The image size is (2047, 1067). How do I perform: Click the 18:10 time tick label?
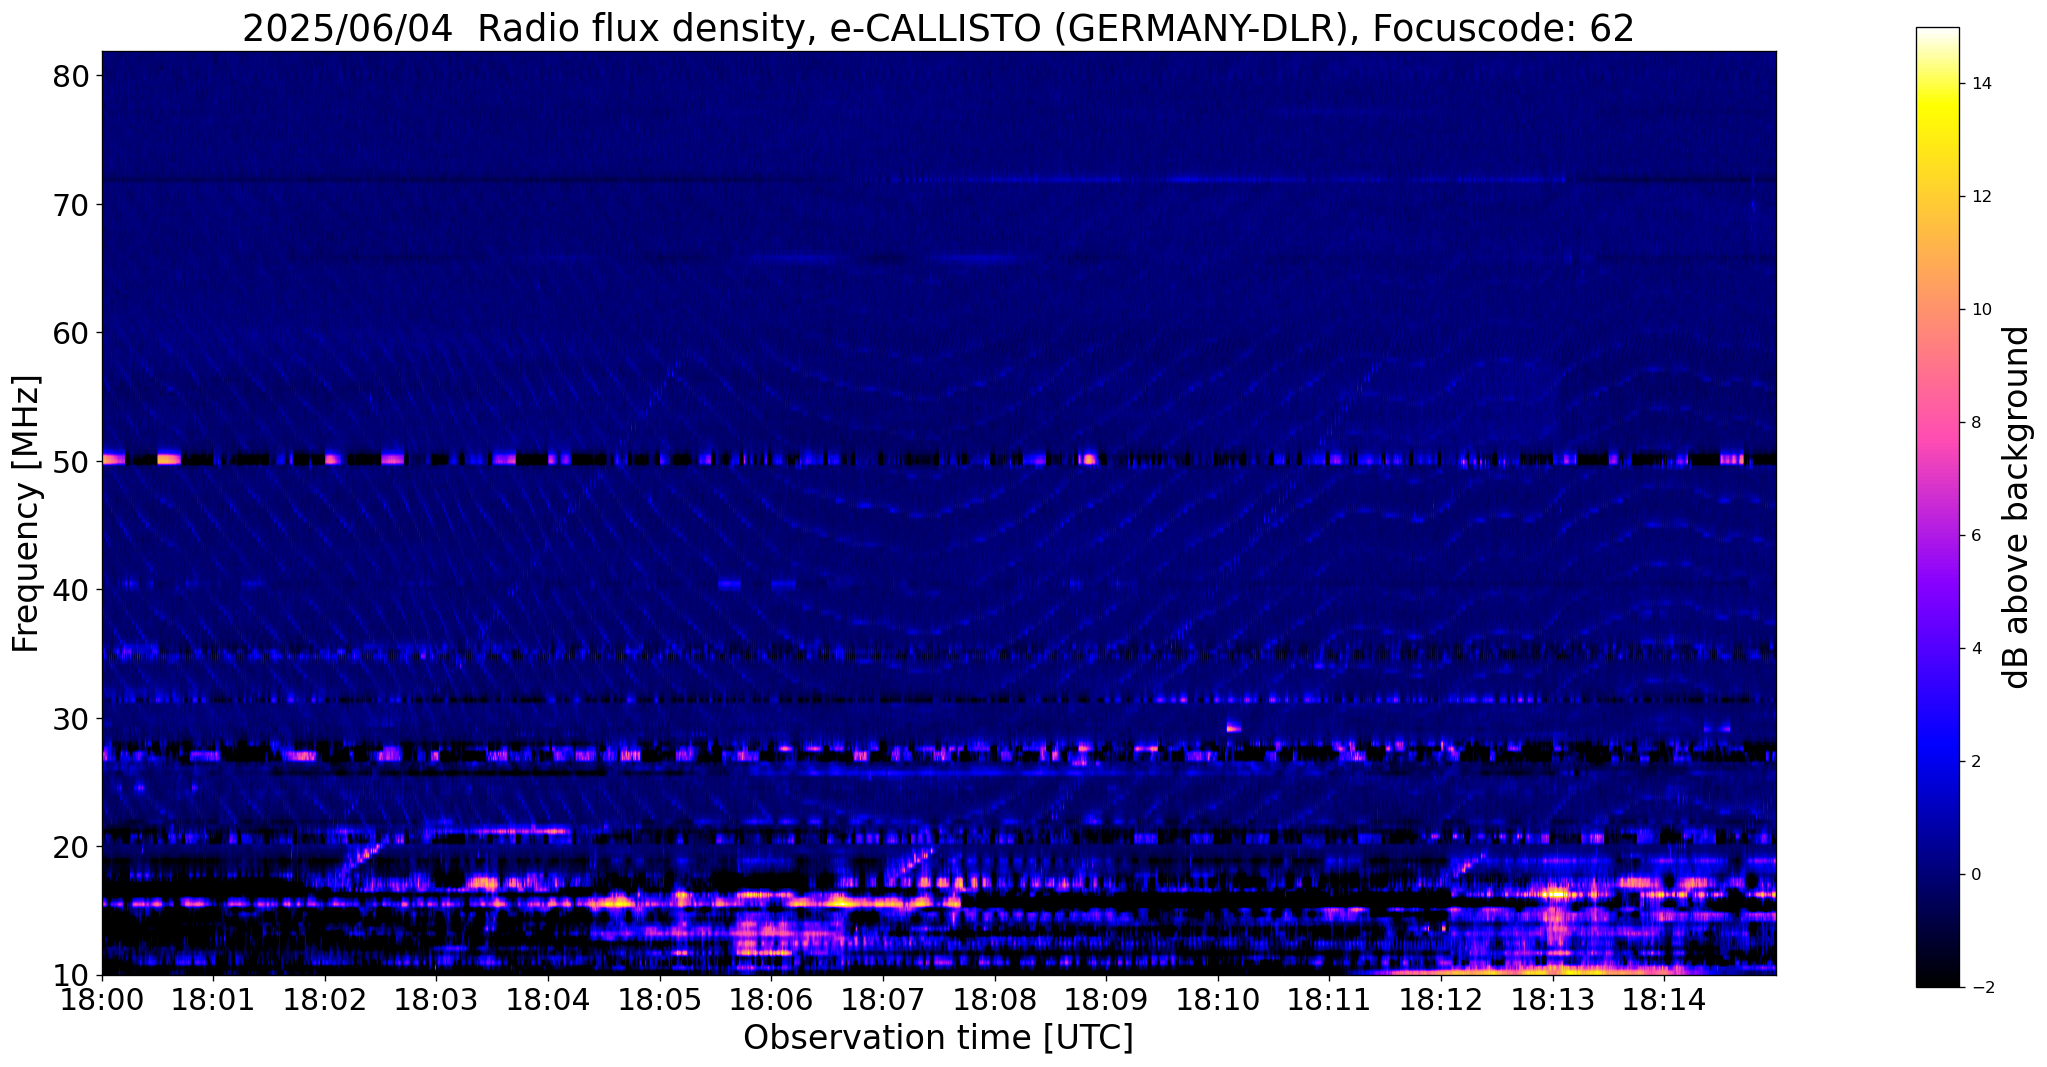[x=1218, y=998]
